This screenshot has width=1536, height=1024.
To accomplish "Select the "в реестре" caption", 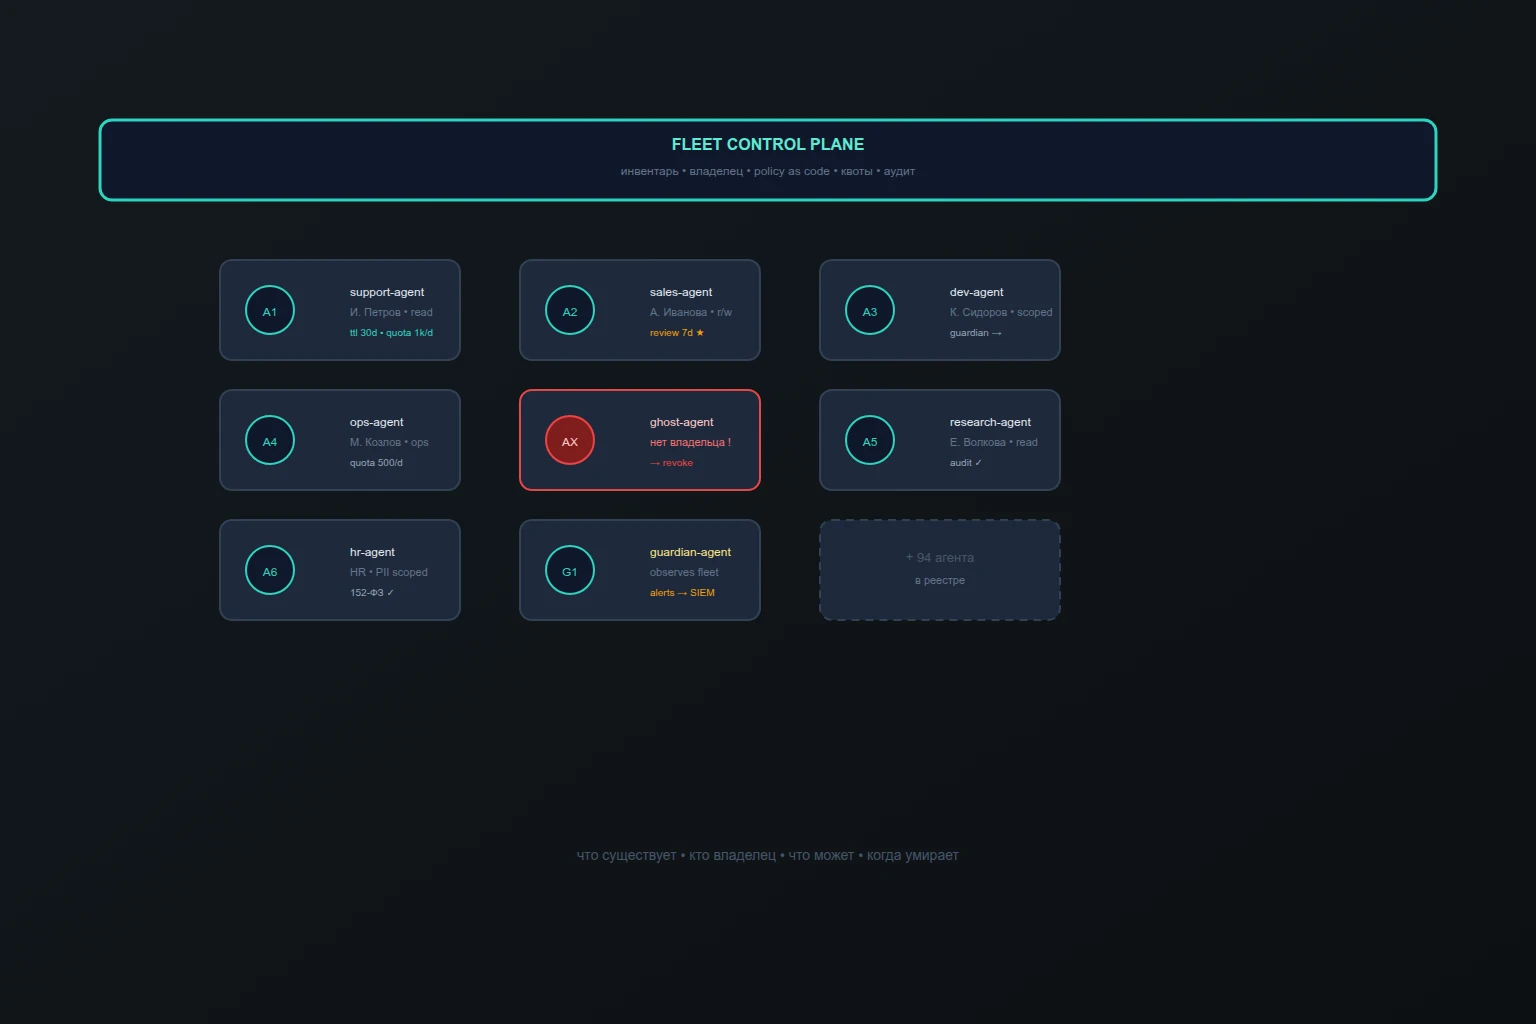I will point(940,580).
